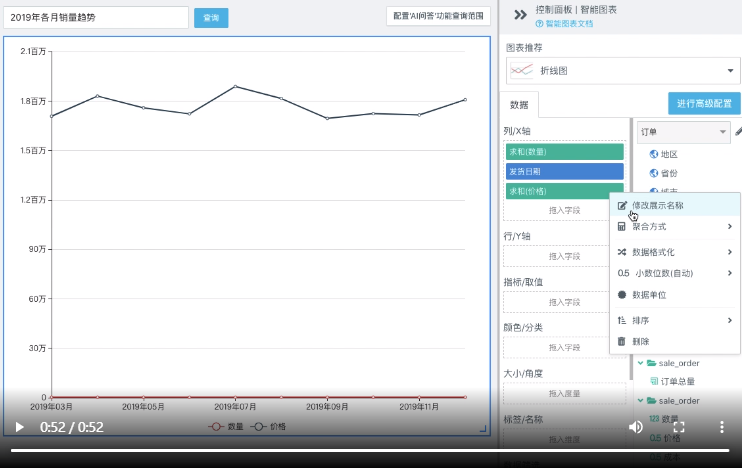Switch to the 数据 tab

519,105
